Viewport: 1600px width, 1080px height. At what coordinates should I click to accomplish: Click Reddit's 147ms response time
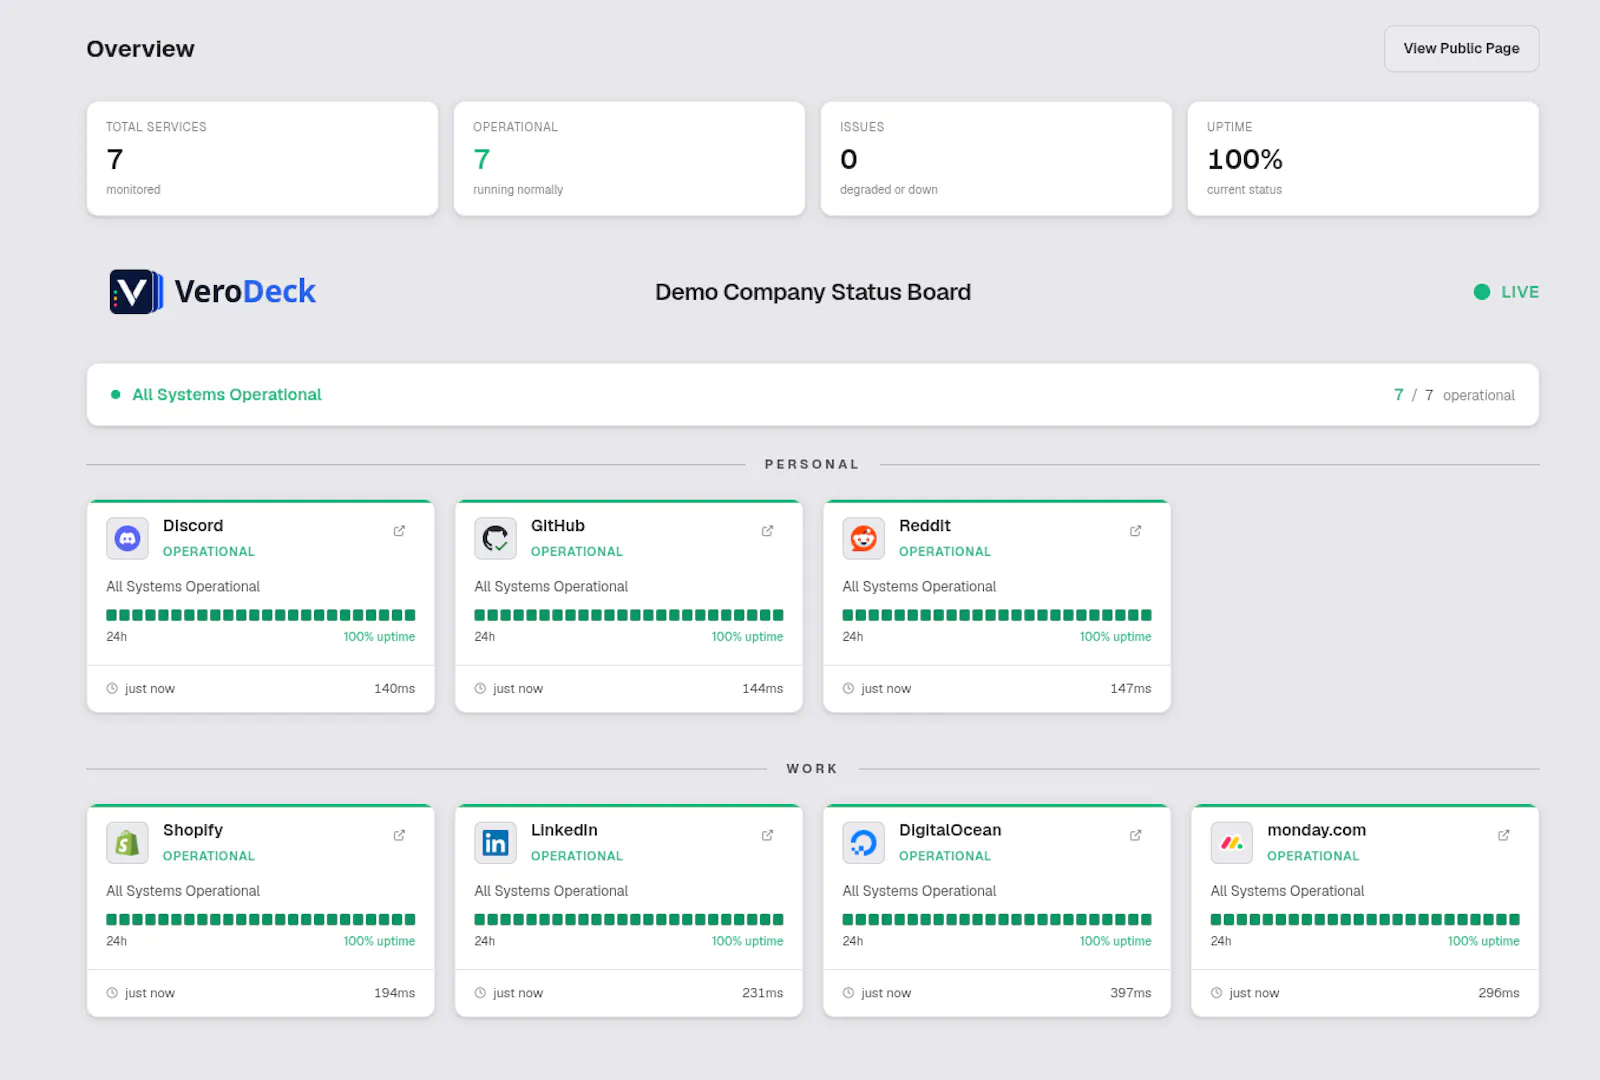click(x=1131, y=688)
